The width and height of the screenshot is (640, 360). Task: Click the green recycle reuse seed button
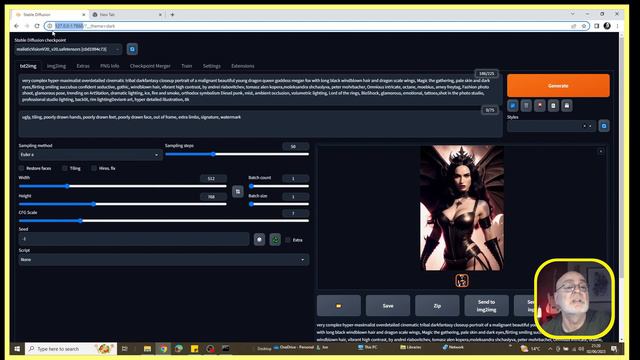coord(276,240)
